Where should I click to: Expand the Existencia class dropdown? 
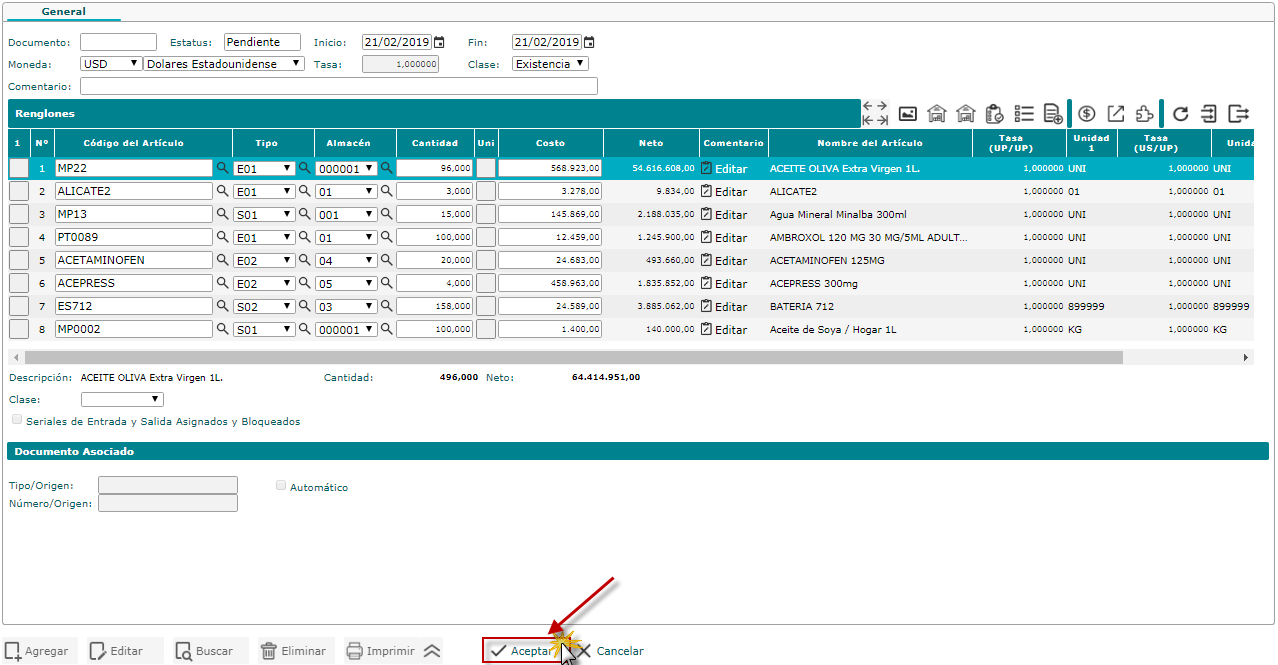(550, 64)
